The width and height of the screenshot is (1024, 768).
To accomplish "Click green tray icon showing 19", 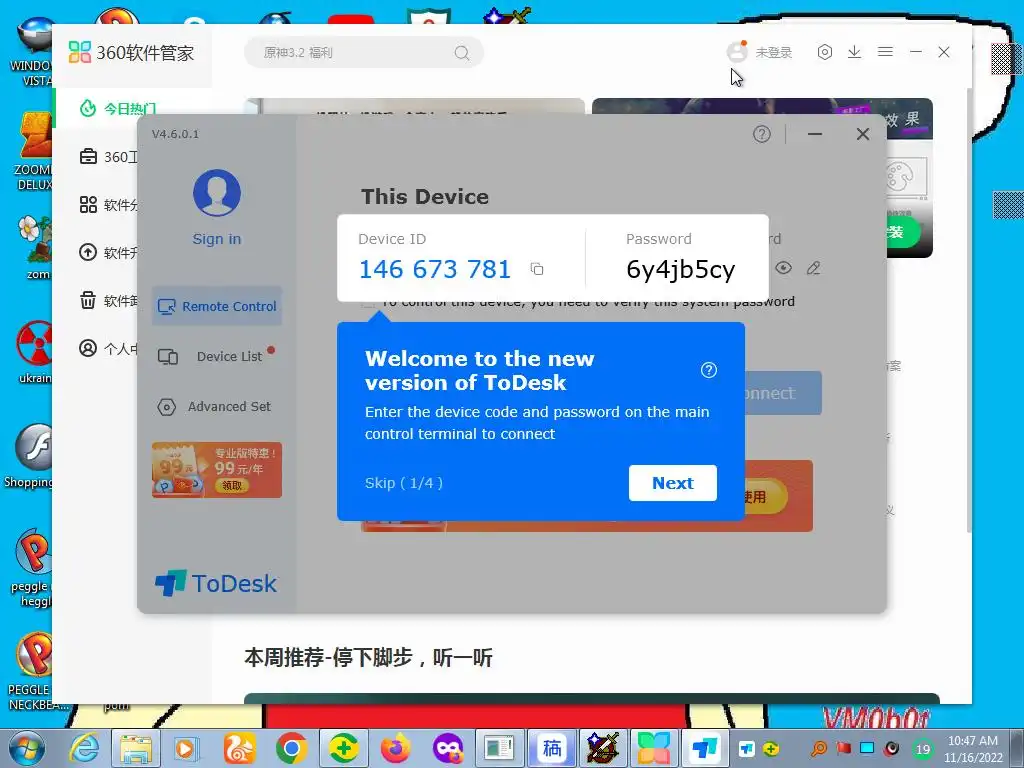I will (x=923, y=749).
